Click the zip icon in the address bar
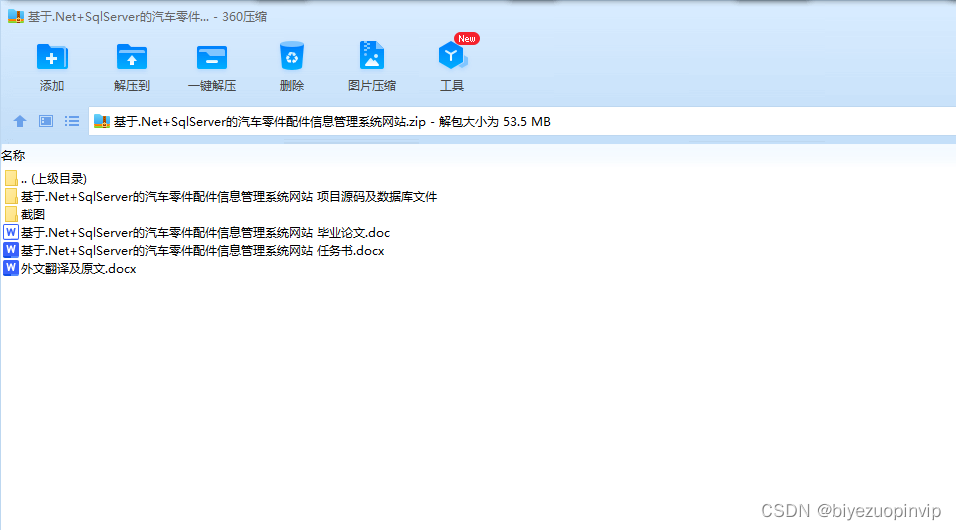 tap(102, 121)
